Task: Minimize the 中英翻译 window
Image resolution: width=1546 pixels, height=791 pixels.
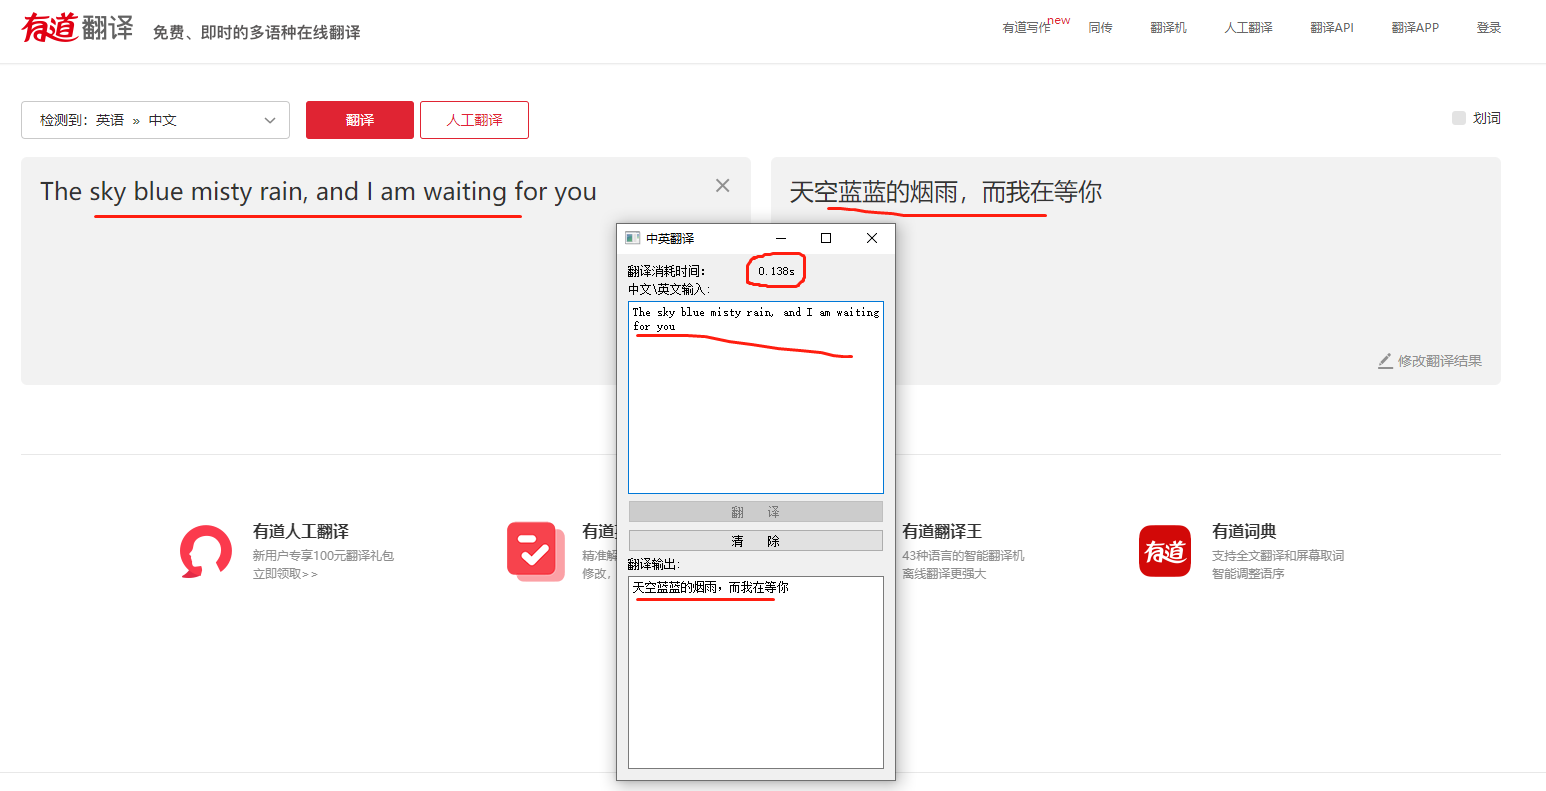Action: 781,238
